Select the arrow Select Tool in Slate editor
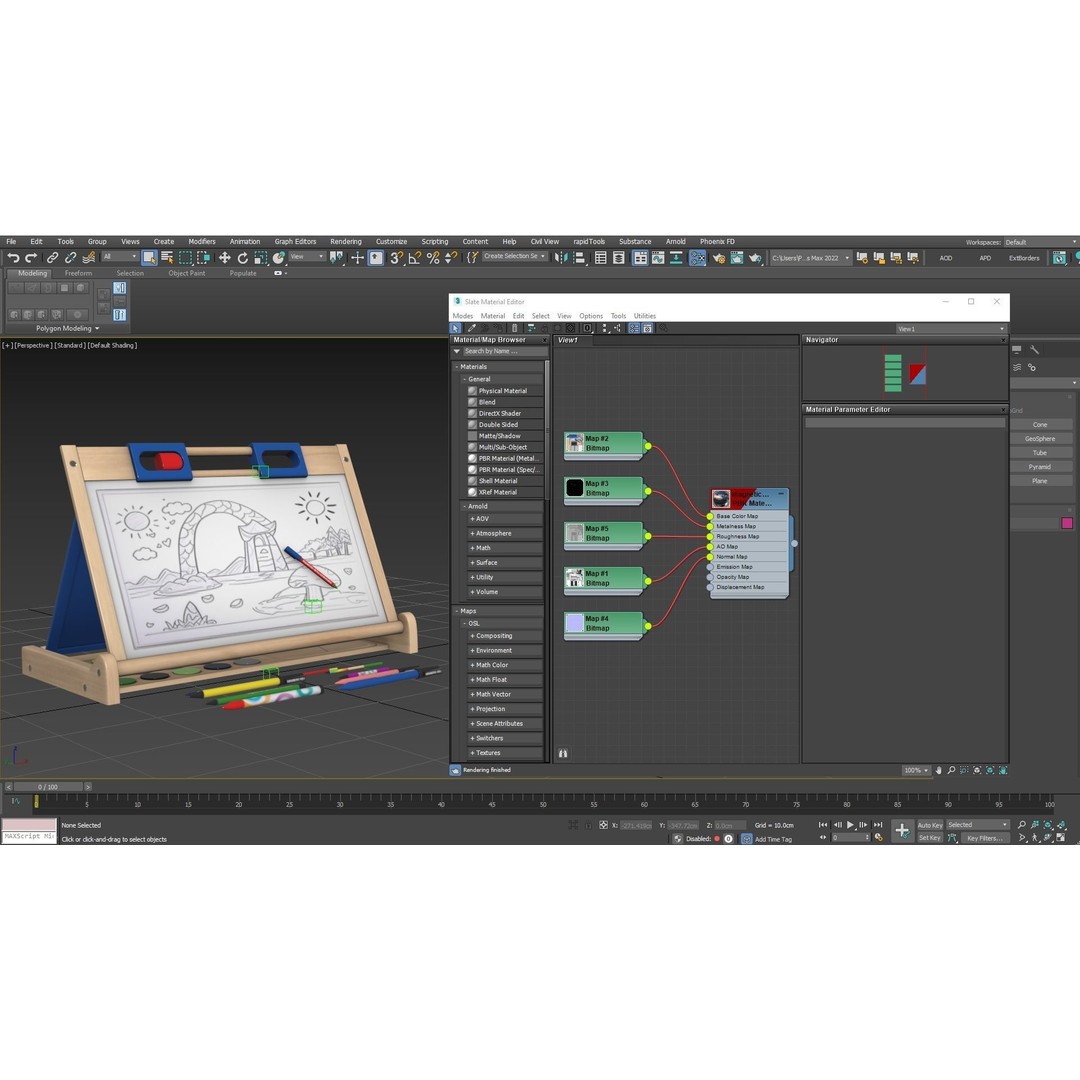1080x1080 pixels. coord(455,329)
